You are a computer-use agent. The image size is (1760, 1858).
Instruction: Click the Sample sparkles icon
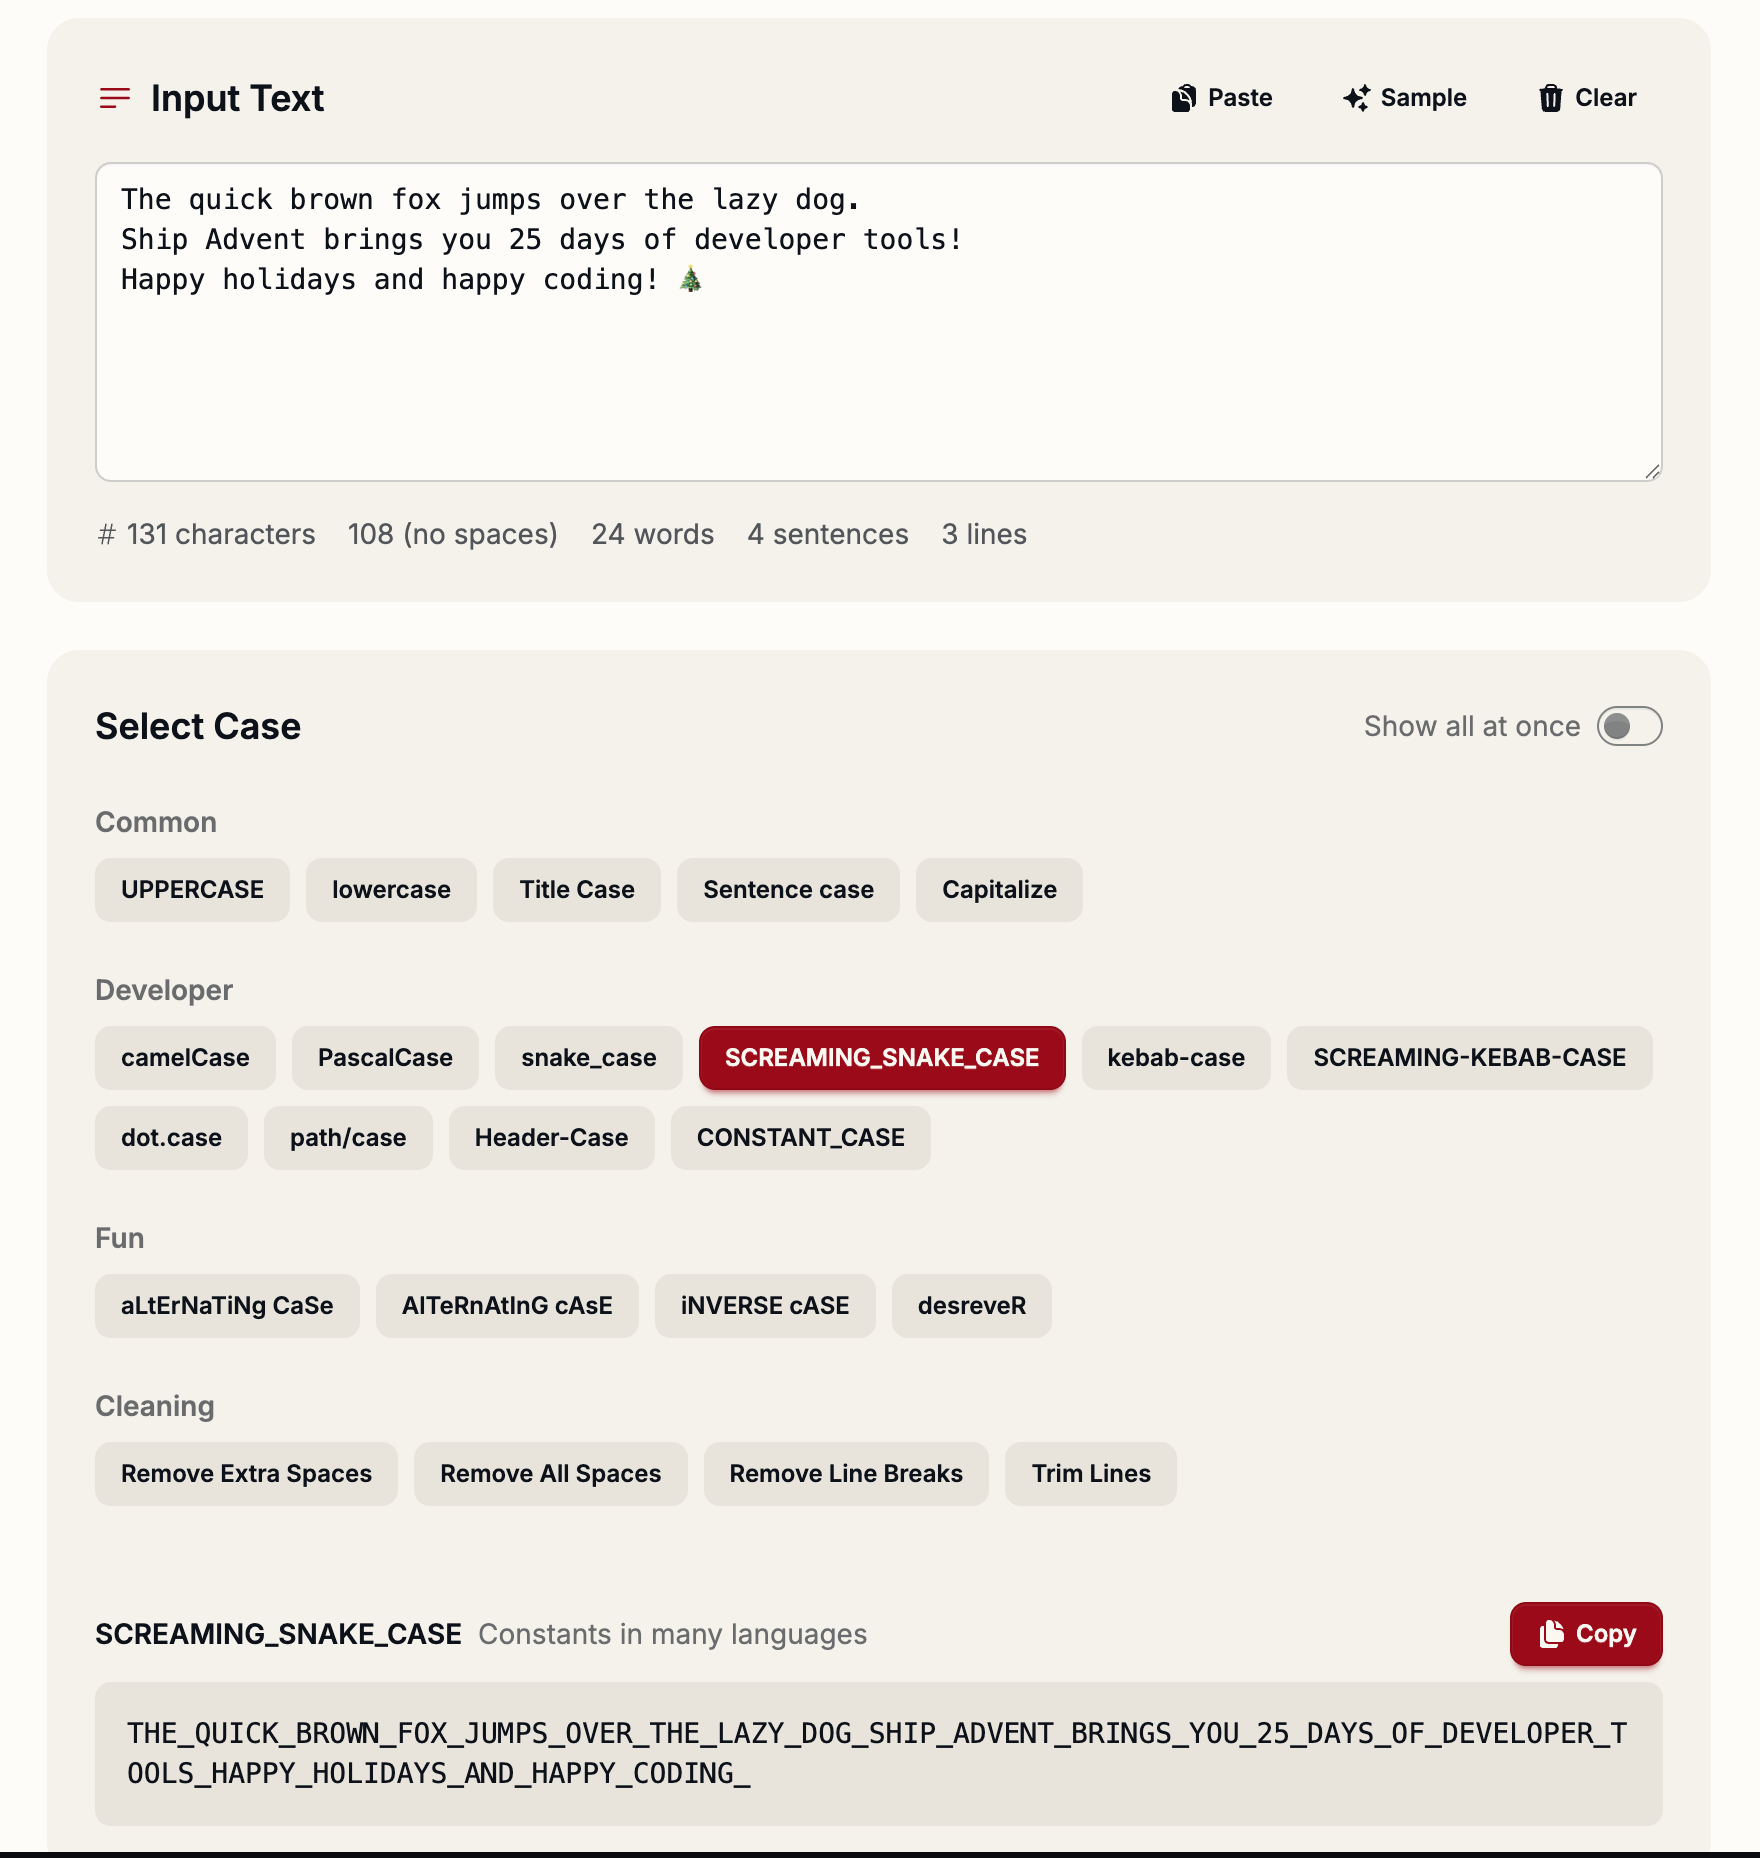(x=1355, y=97)
